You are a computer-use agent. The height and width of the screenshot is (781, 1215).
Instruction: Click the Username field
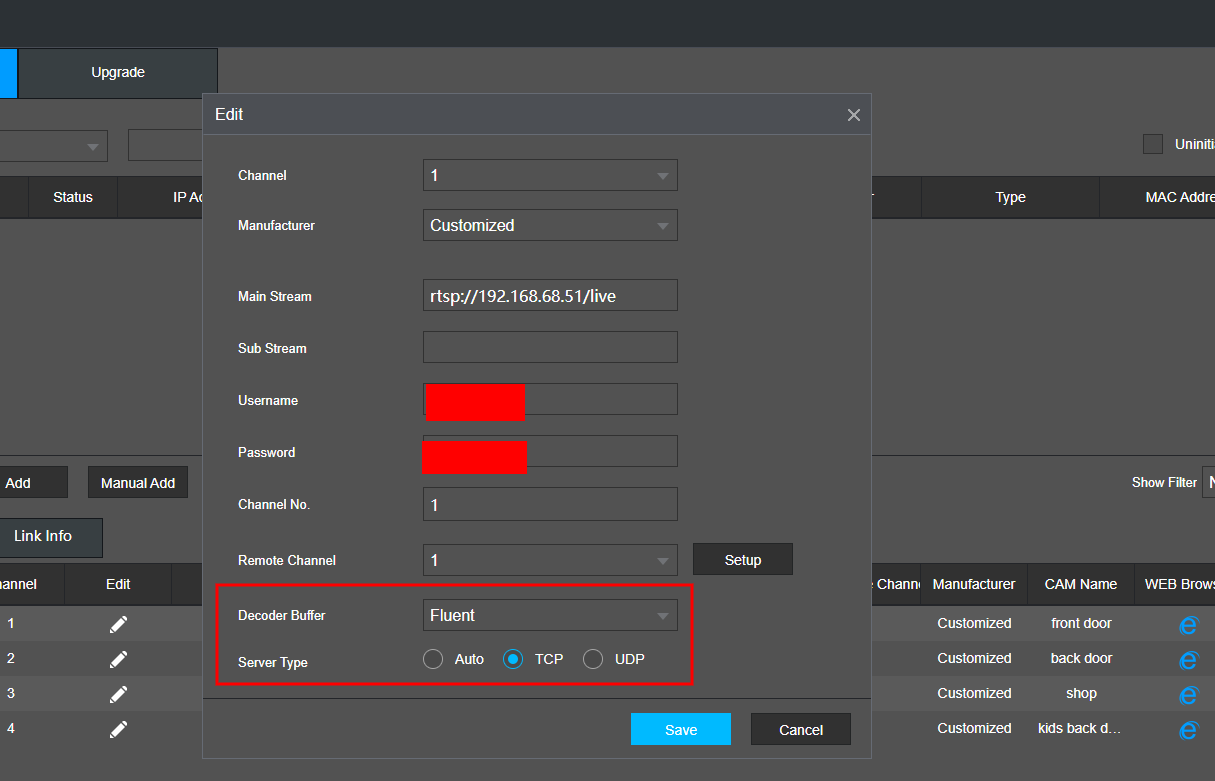pos(550,399)
